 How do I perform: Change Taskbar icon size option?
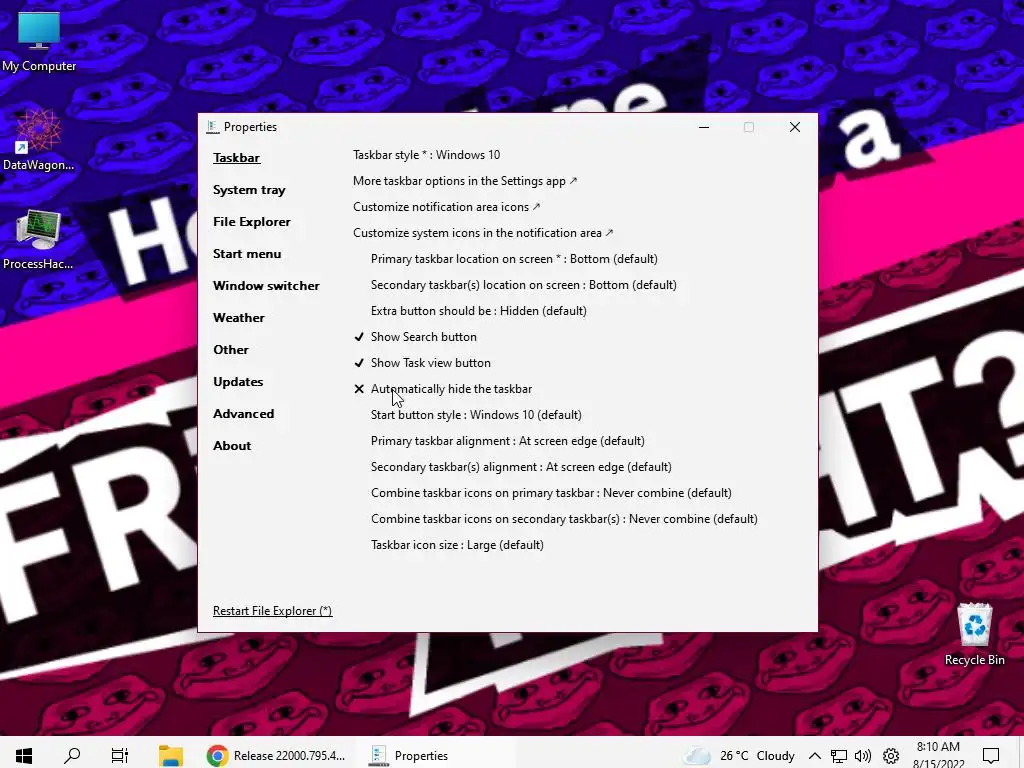pyautogui.click(x=457, y=545)
